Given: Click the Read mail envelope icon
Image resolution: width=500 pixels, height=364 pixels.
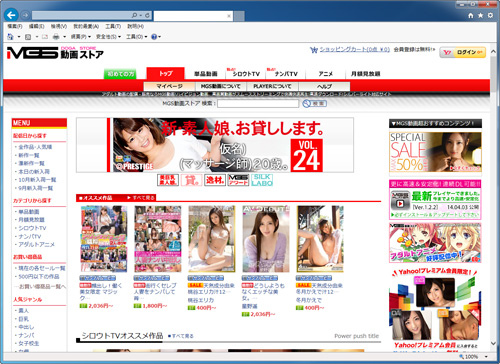Looking at the screenshot, I should pos(45,37).
